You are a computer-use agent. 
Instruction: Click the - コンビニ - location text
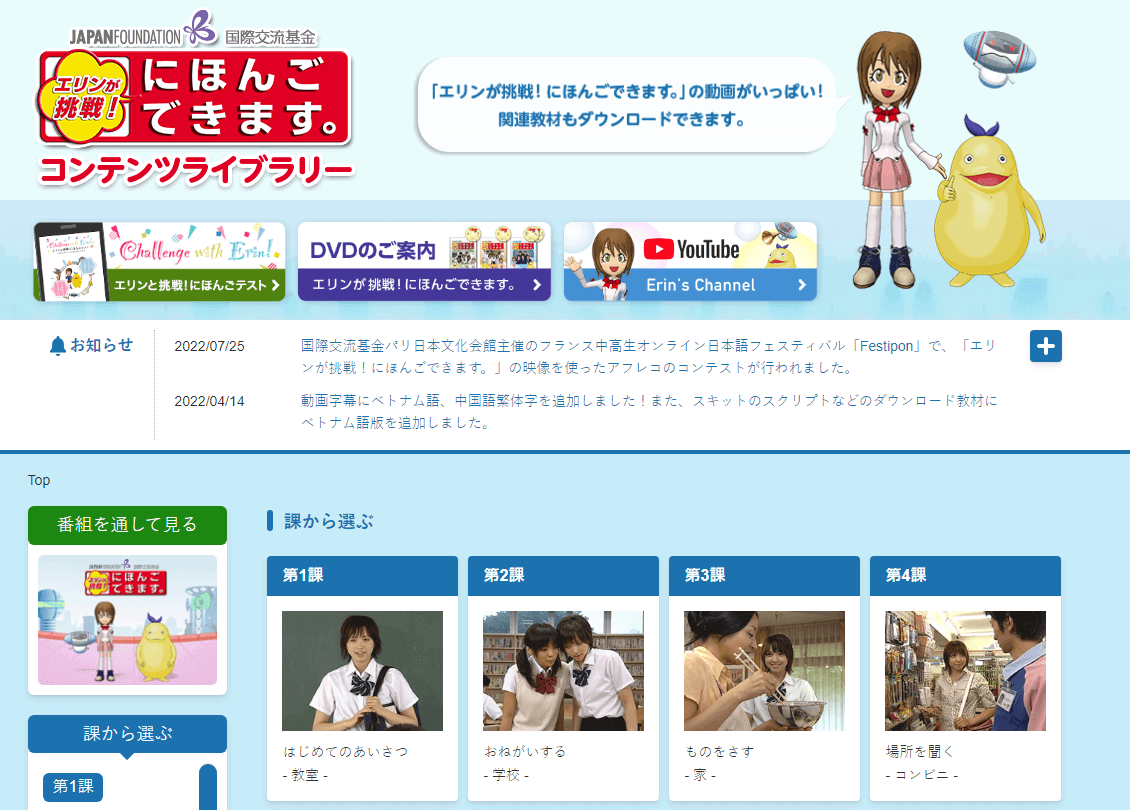click(922, 775)
